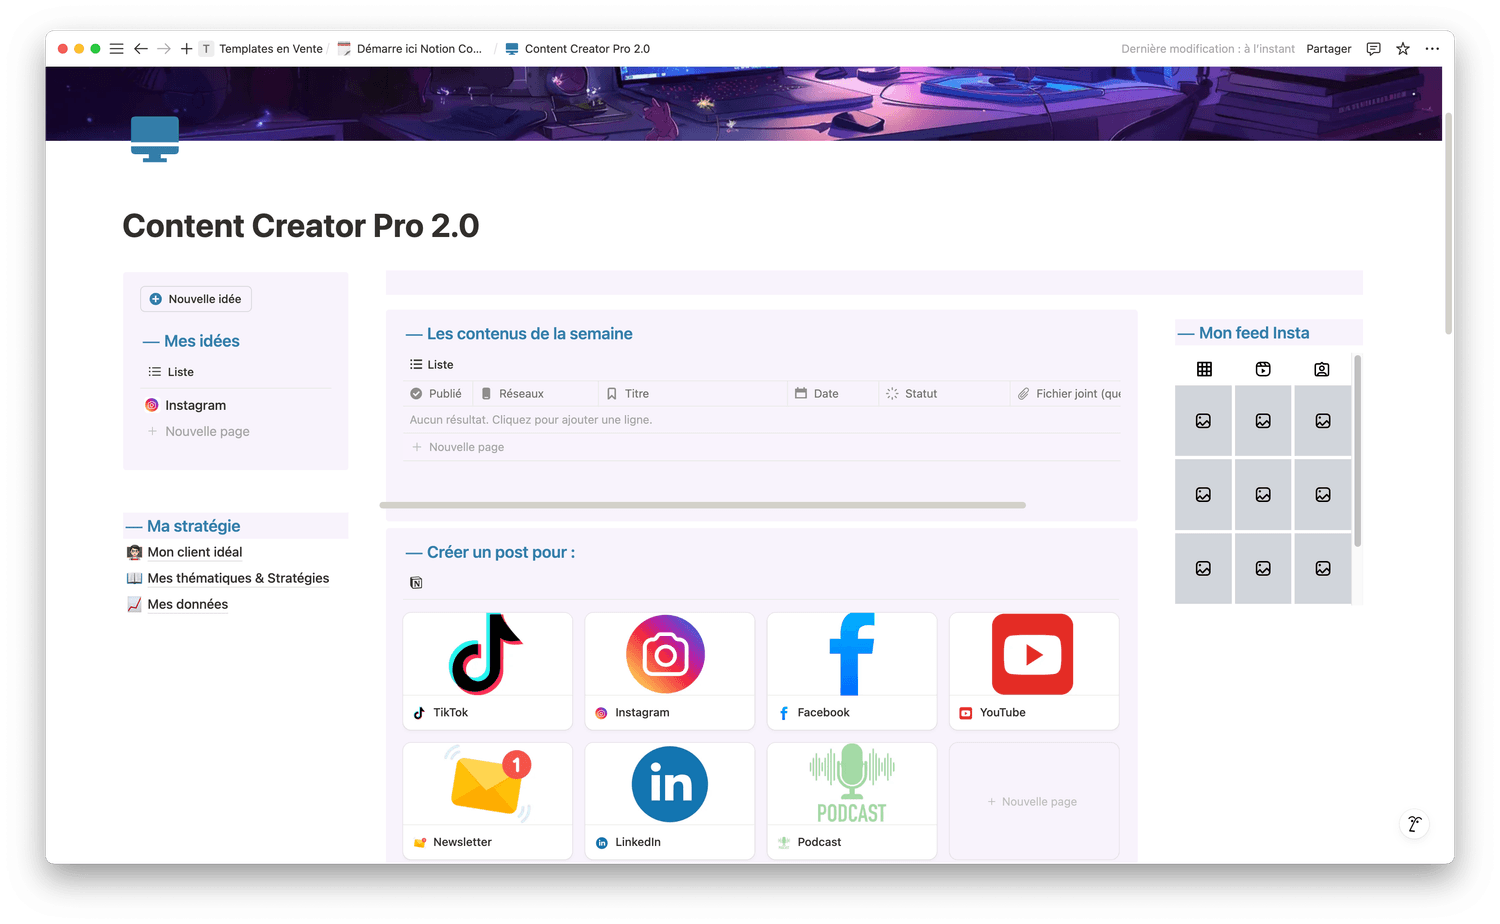Switch to grid view in Mon feed Insta

[x=1204, y=369]
